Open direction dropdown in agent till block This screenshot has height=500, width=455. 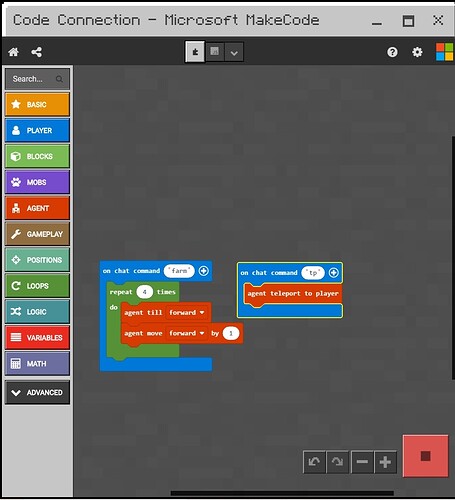point(187,313)
